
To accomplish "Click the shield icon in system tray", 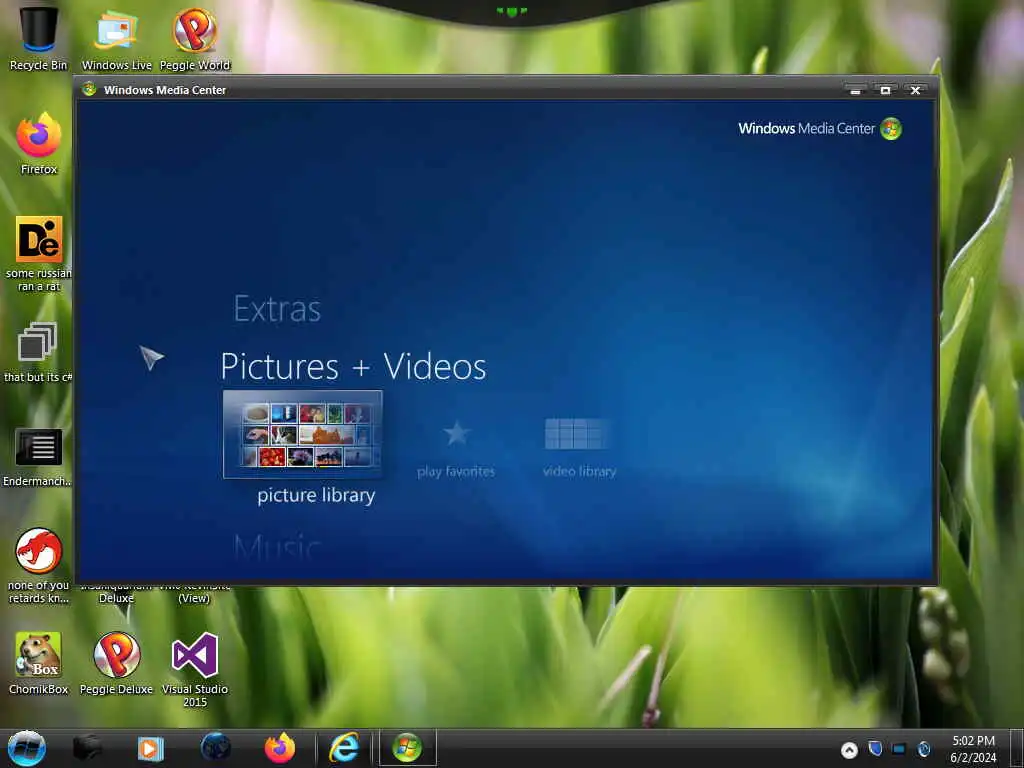I will [x=875, y=748].
